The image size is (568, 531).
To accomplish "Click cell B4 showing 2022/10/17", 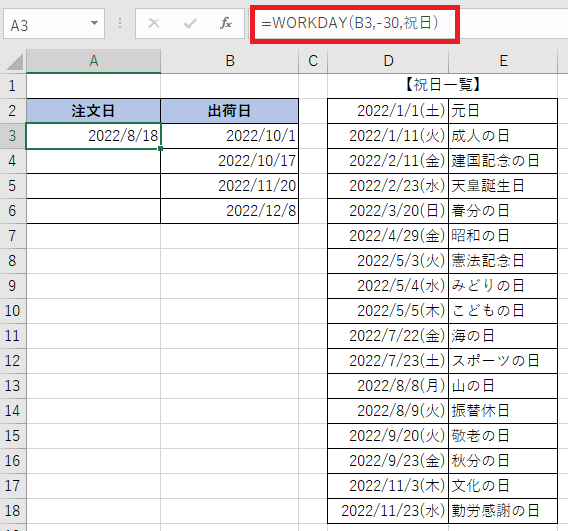I will [x=230, y=161].
